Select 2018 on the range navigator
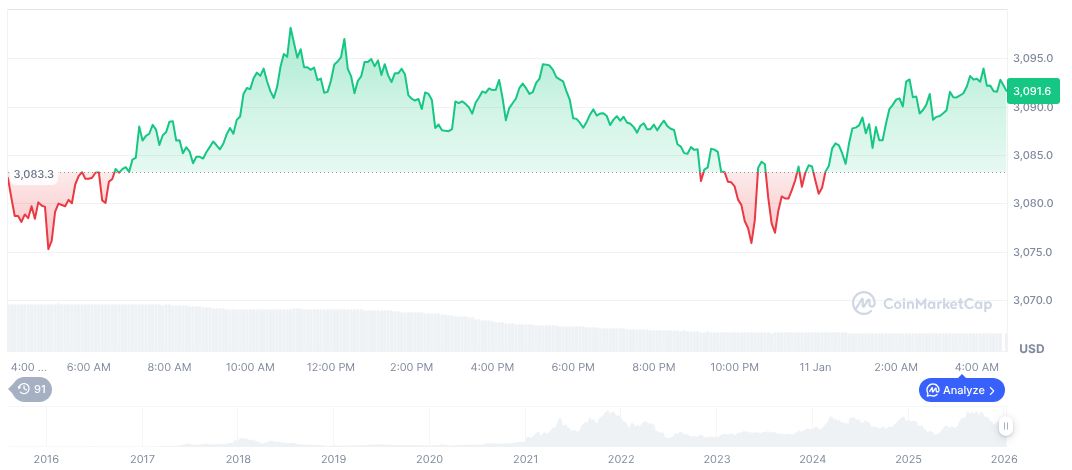Image resolution: width=1072 pixels, height=470 pixels. [x=238, y=458]
